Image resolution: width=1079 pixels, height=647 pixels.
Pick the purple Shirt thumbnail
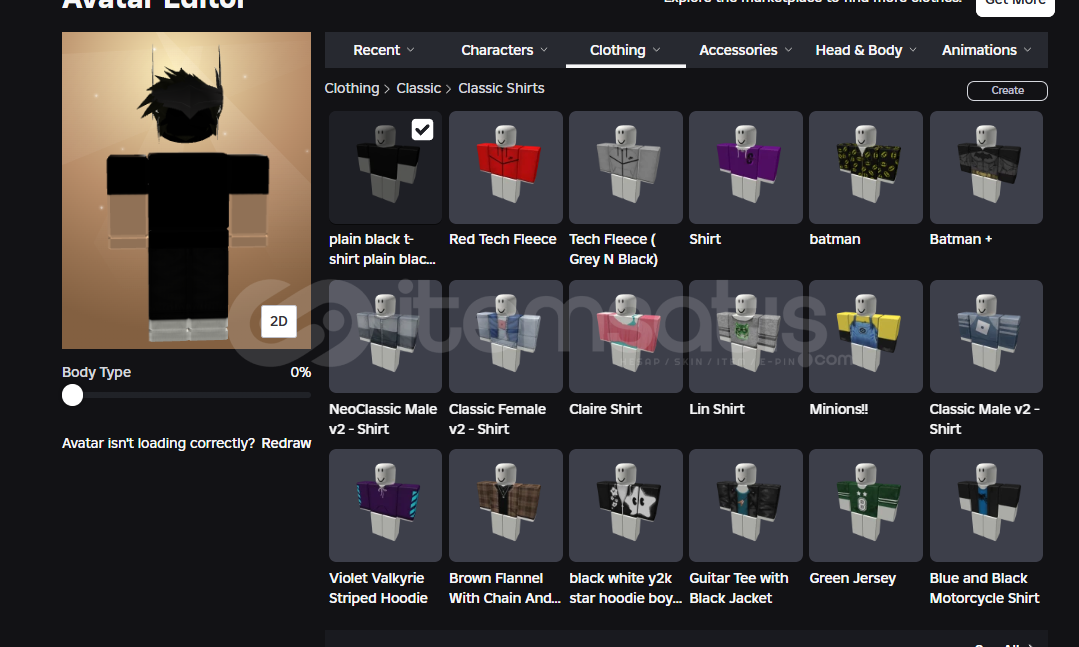pyautogui.click(x=745, y=167)
